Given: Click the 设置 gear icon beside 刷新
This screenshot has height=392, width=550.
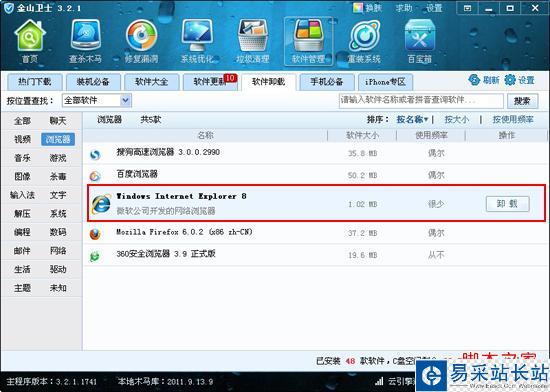Looking at the screenshot, I should (x=510, y=80).
